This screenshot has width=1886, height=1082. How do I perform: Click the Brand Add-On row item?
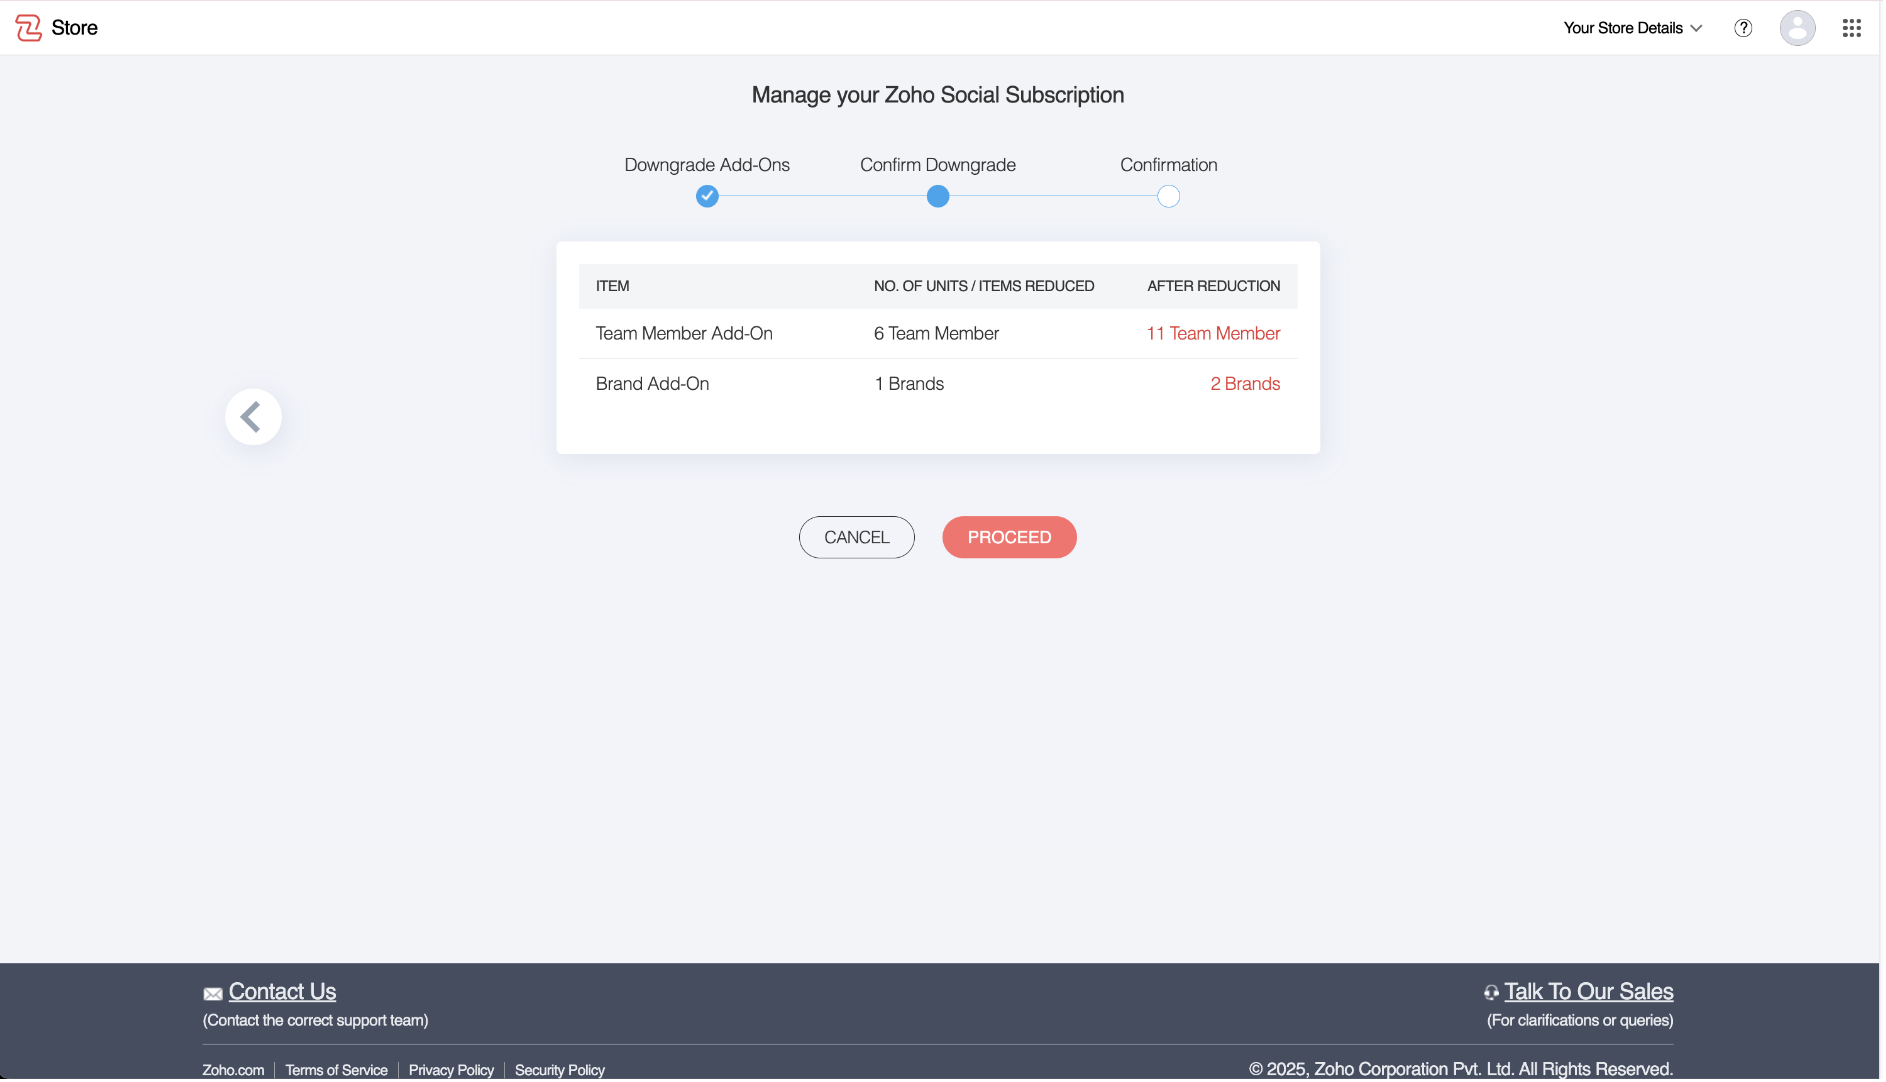(x=652, y=384)
